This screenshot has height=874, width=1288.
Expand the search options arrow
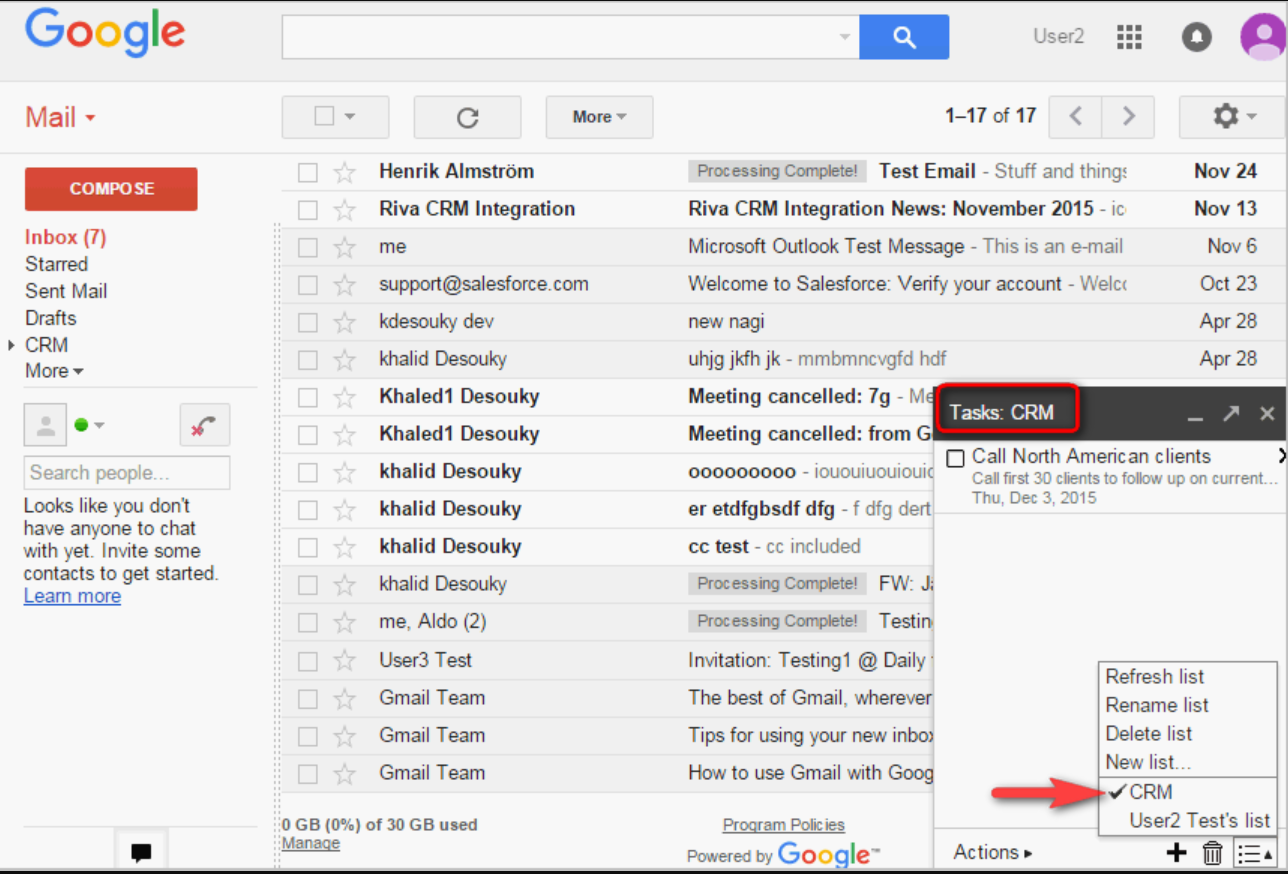point(845,37)
